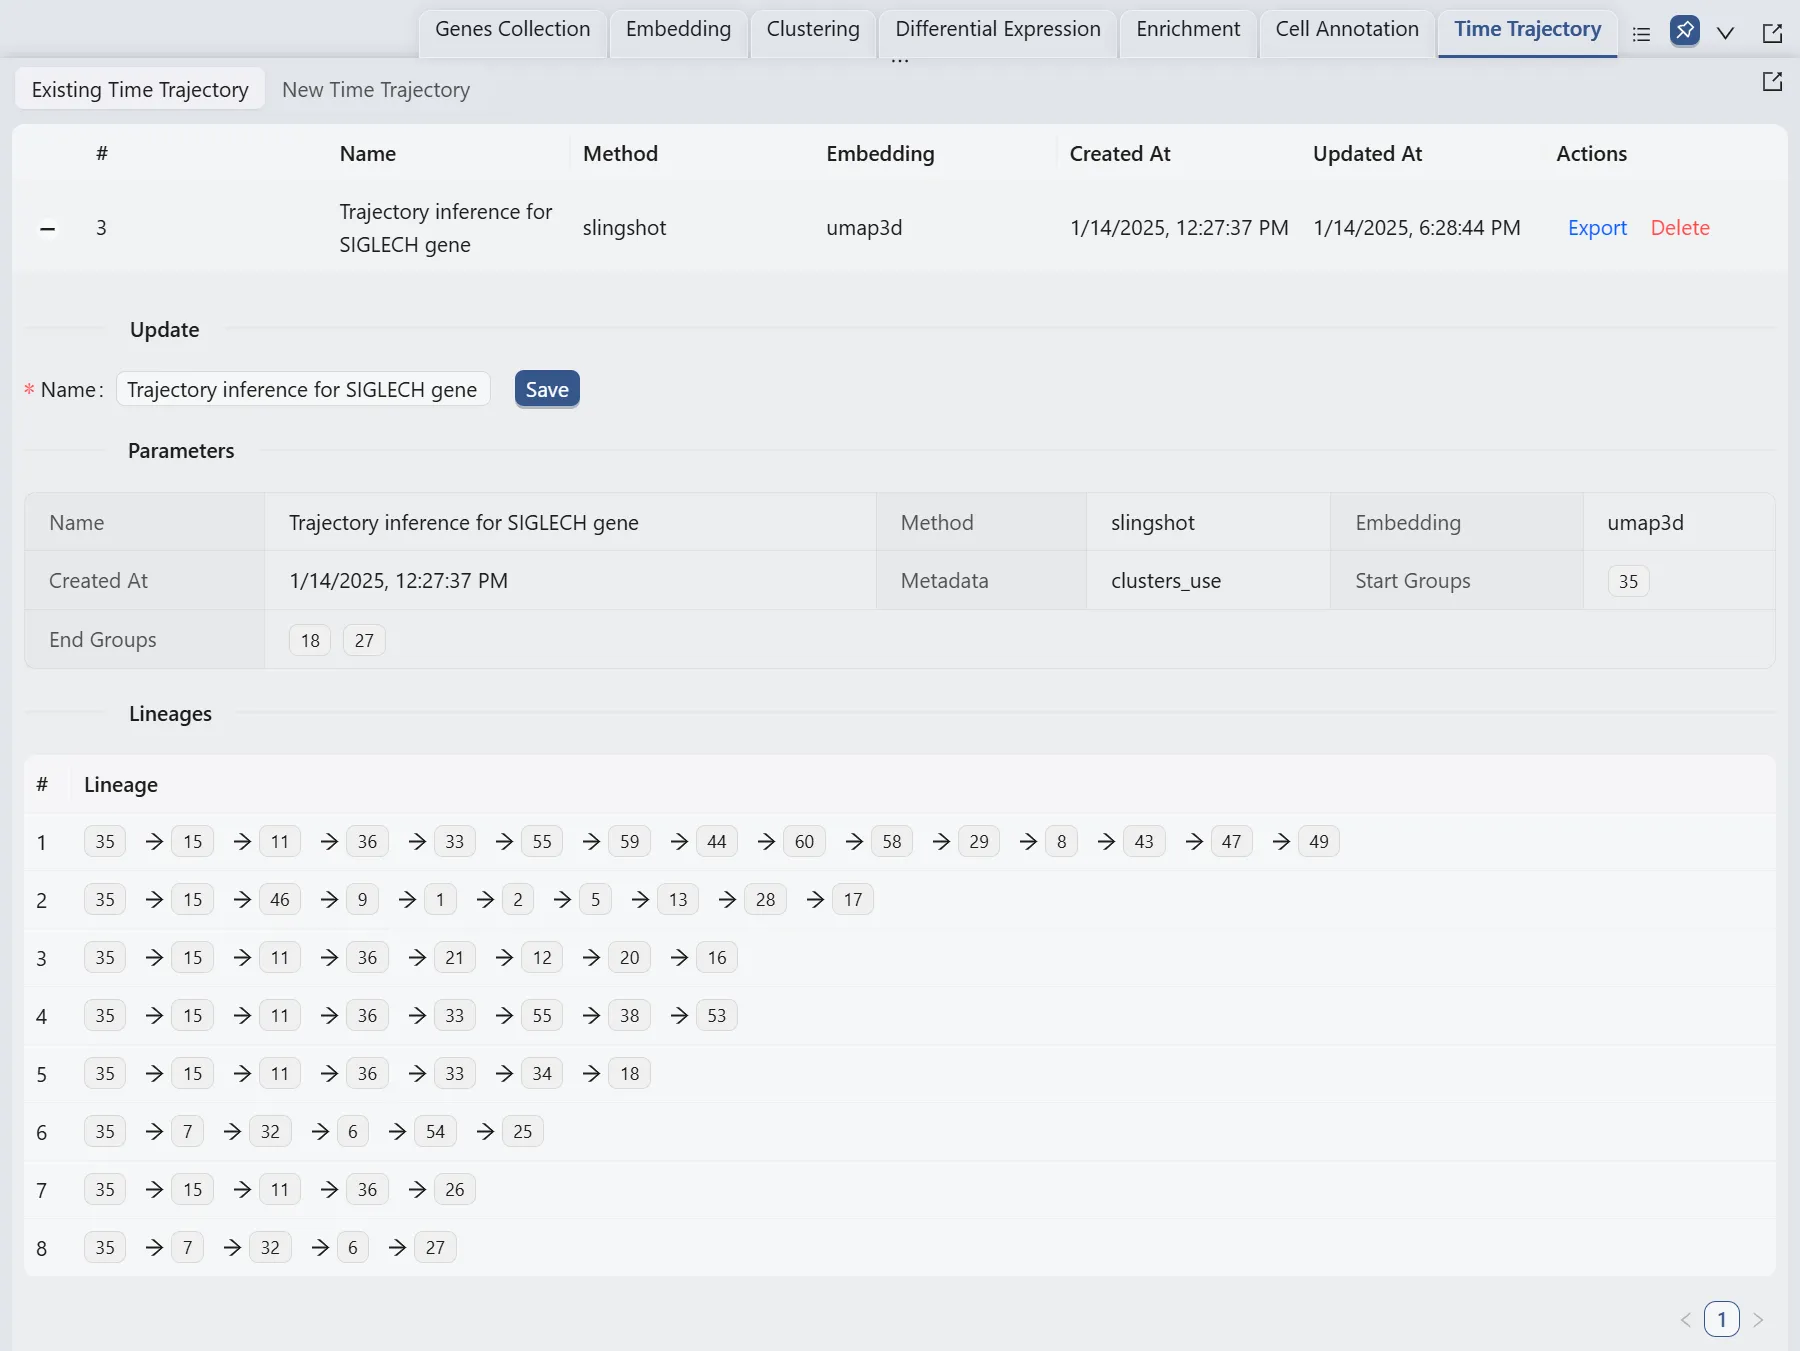
Task: Click the End Groups tag 18
Action: (310, 640)
